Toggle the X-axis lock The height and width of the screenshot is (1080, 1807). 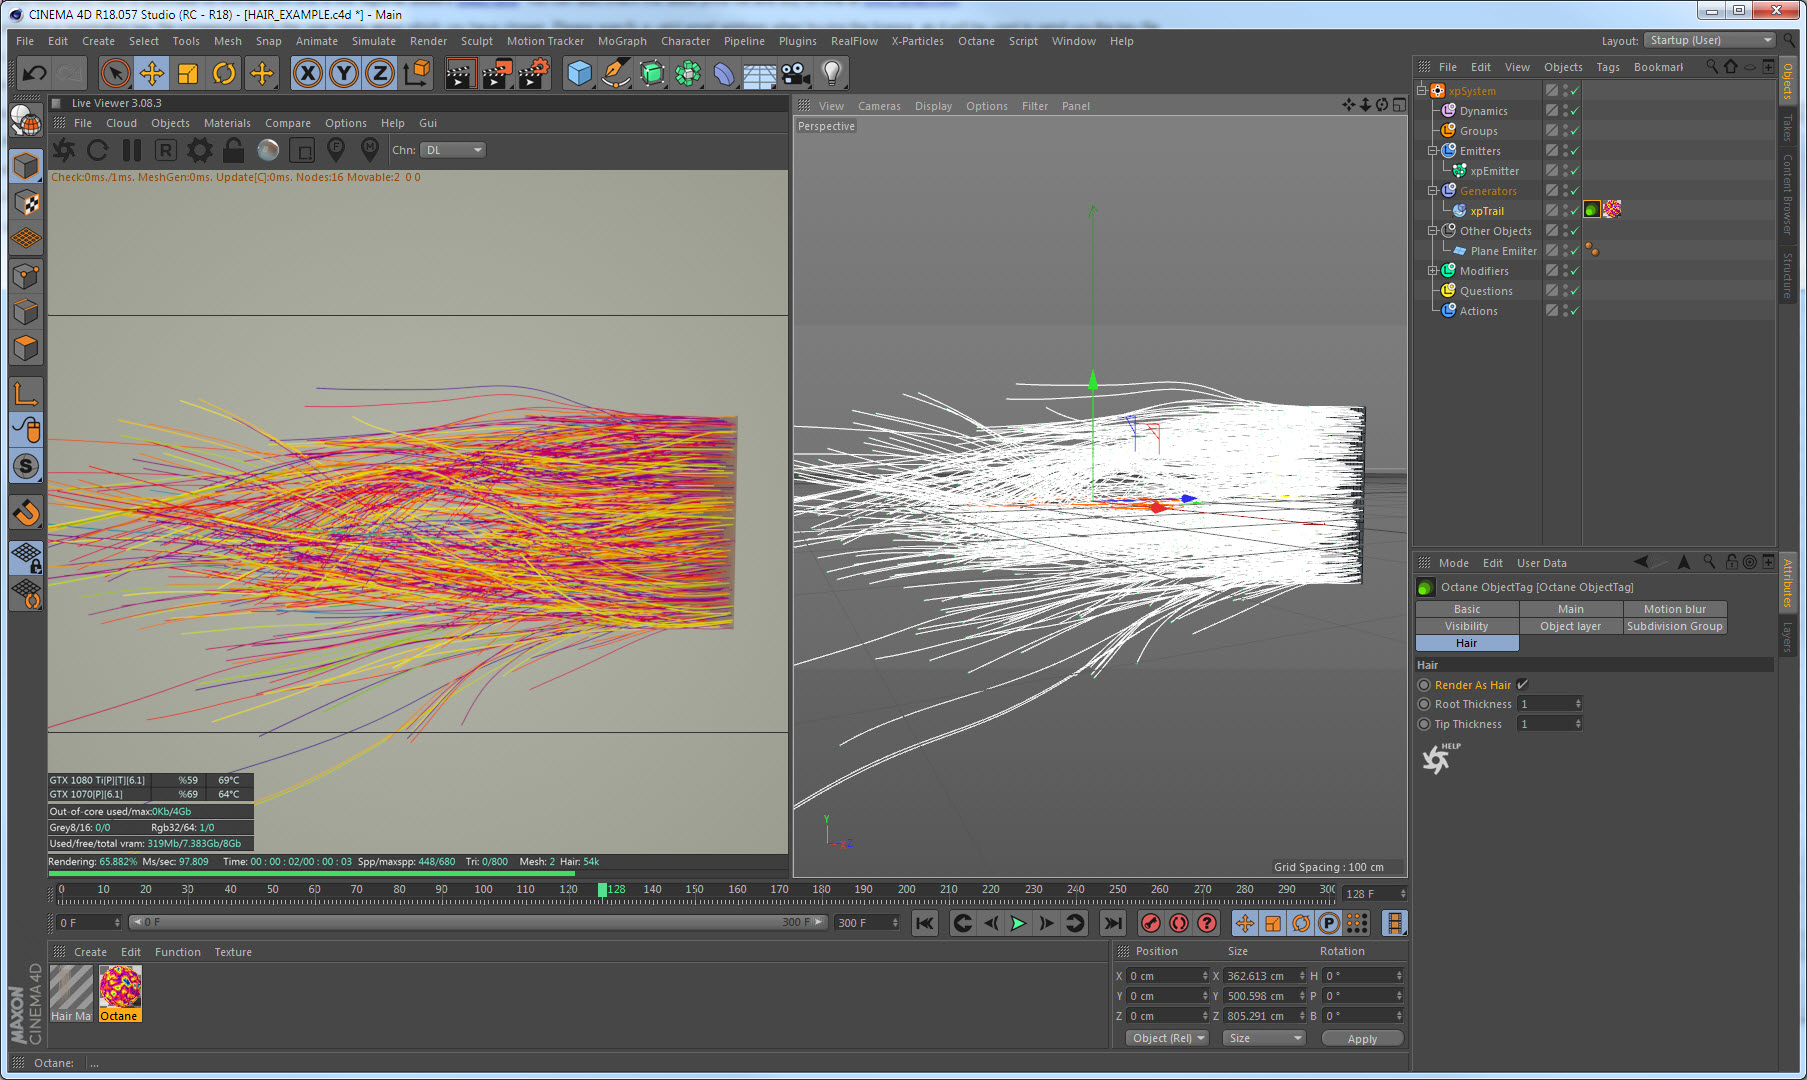[308, 73]
